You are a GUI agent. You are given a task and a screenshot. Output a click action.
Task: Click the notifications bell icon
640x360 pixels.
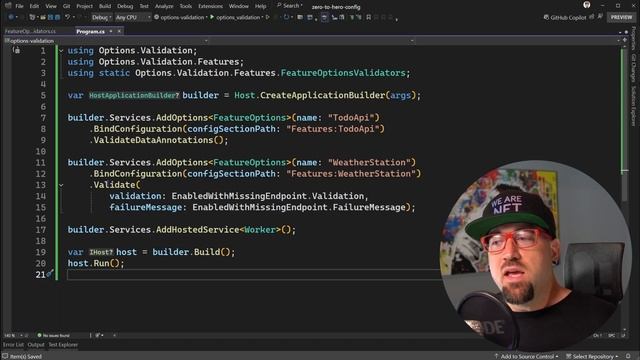coord(629,356)
